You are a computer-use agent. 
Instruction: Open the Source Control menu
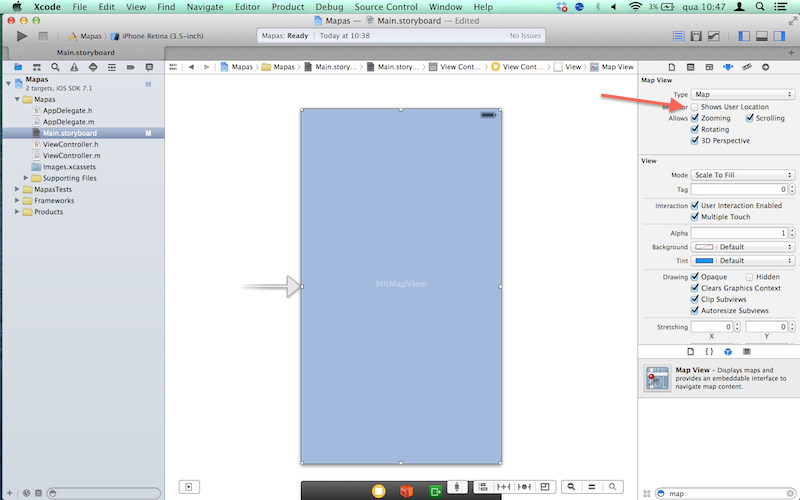tap(386, 7)
